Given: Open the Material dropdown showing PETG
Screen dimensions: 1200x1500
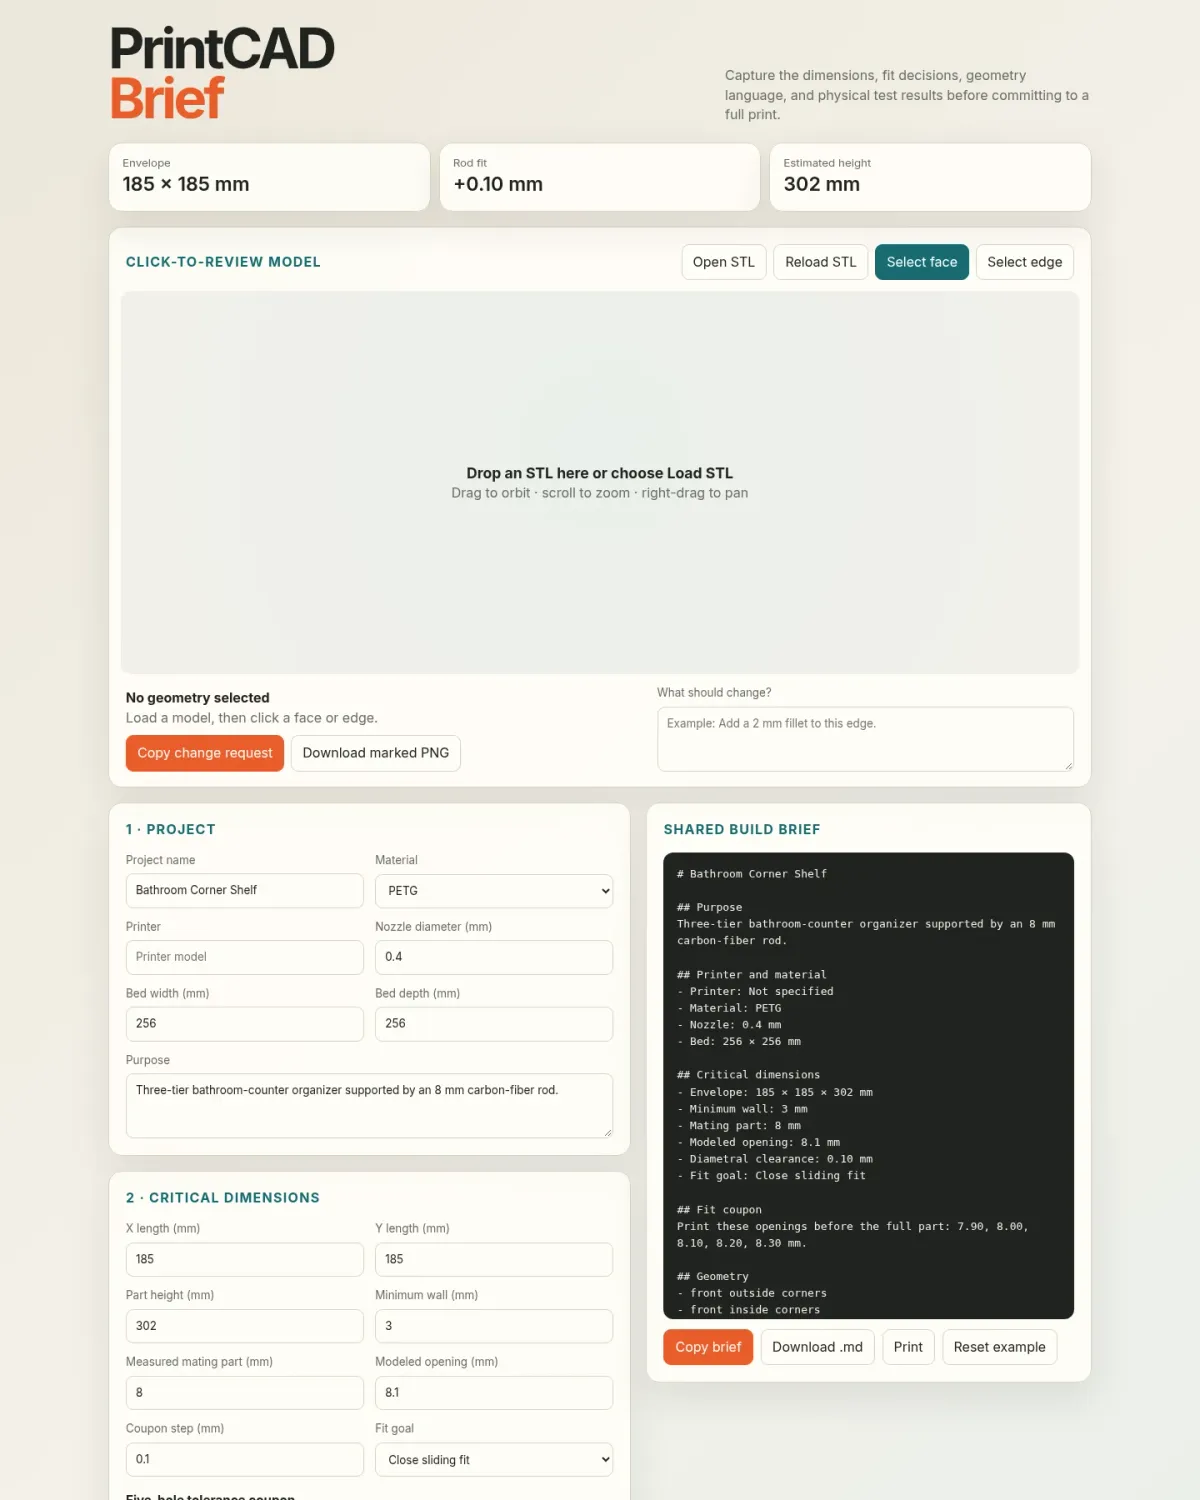Looking at the screenshot, I should pos(494,890).
